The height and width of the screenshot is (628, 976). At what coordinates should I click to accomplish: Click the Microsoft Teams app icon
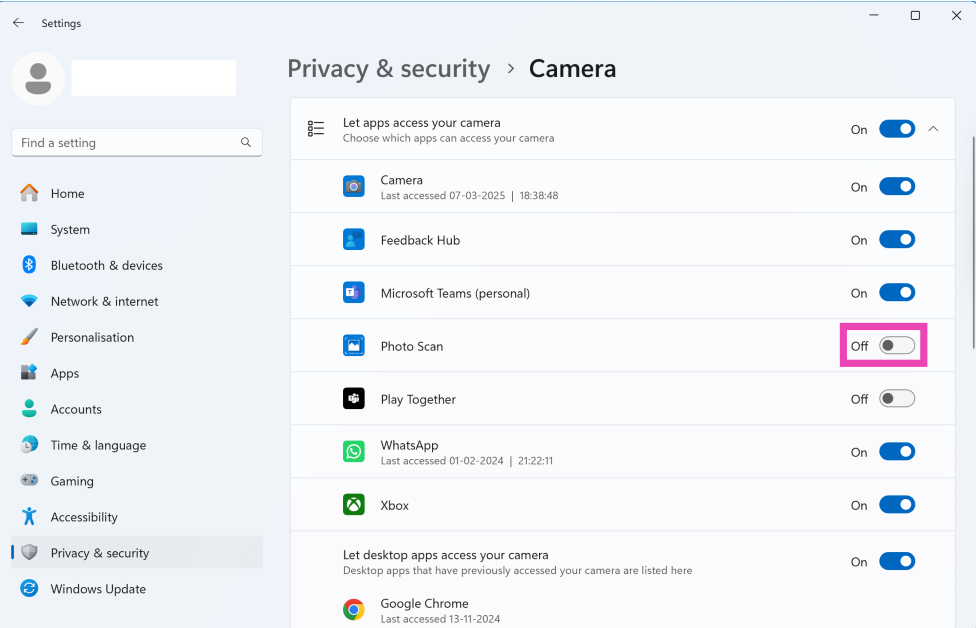click(x=354, y=293)
